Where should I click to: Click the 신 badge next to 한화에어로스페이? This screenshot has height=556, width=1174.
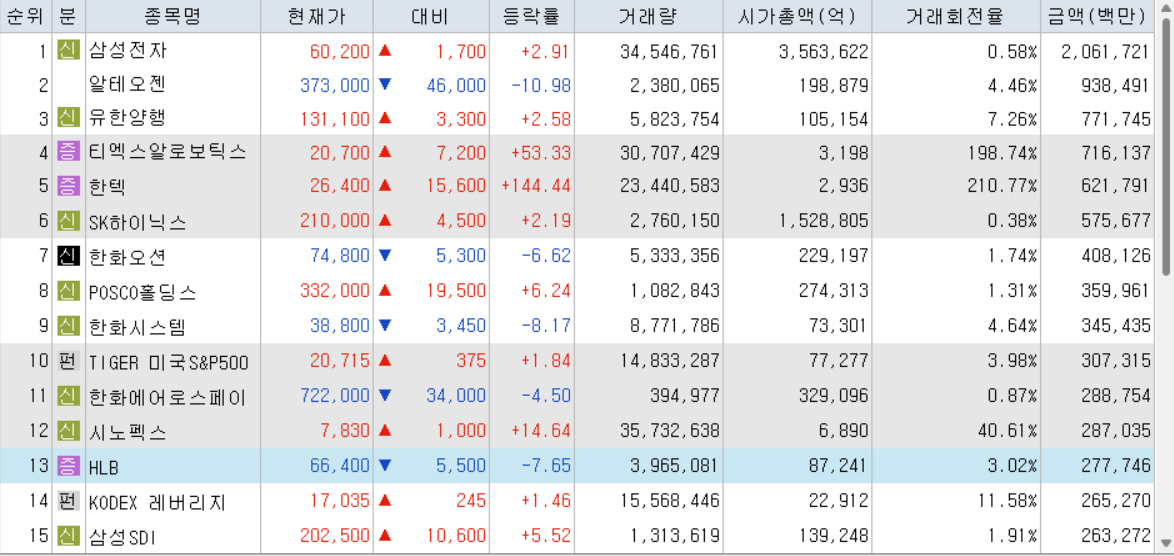69,395
